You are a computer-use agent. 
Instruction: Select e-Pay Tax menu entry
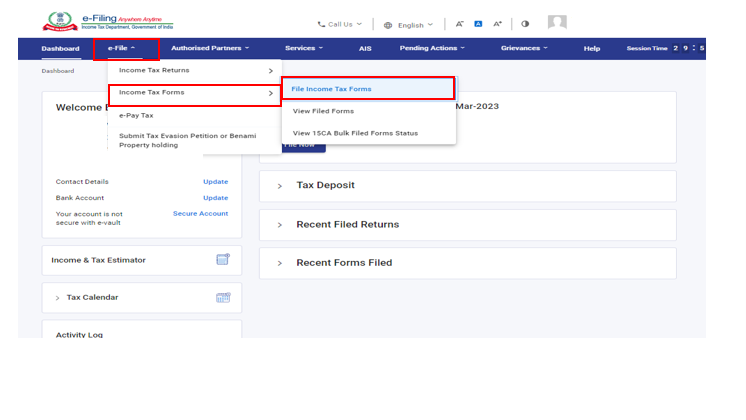(x=136, y=115)
